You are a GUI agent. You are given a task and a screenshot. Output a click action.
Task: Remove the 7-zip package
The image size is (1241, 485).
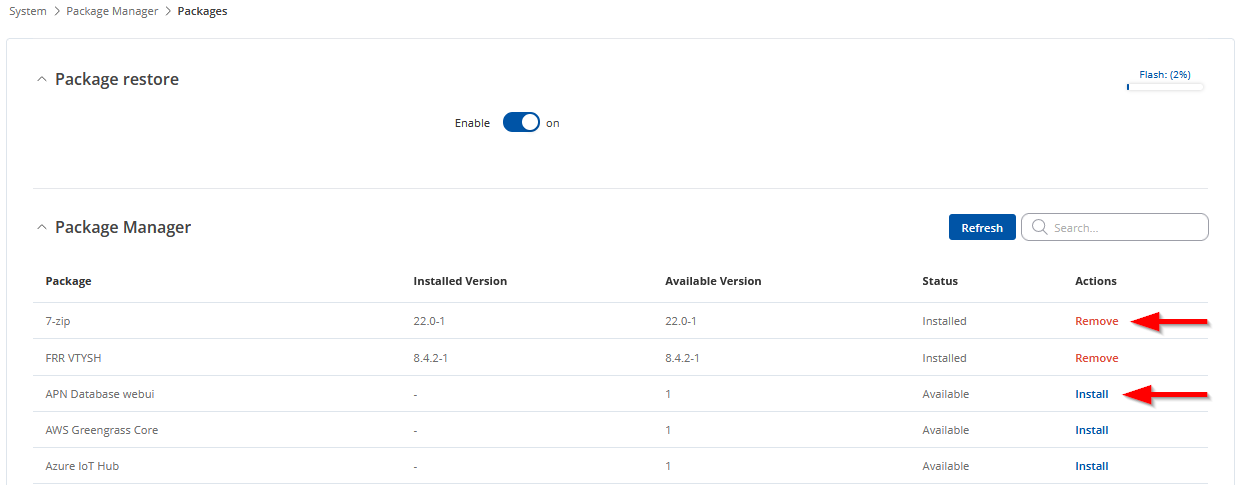(1096, 321)
